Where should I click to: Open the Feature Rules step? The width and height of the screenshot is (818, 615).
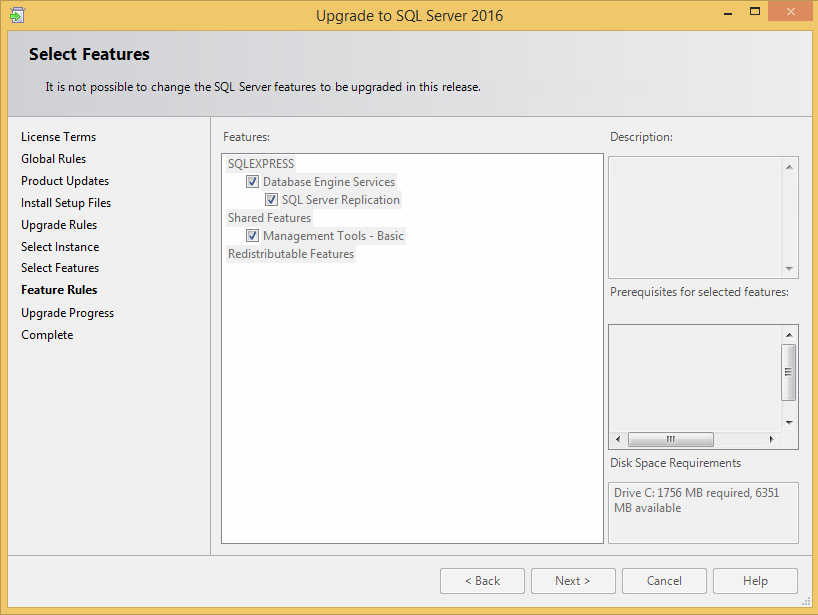point(59,290)
